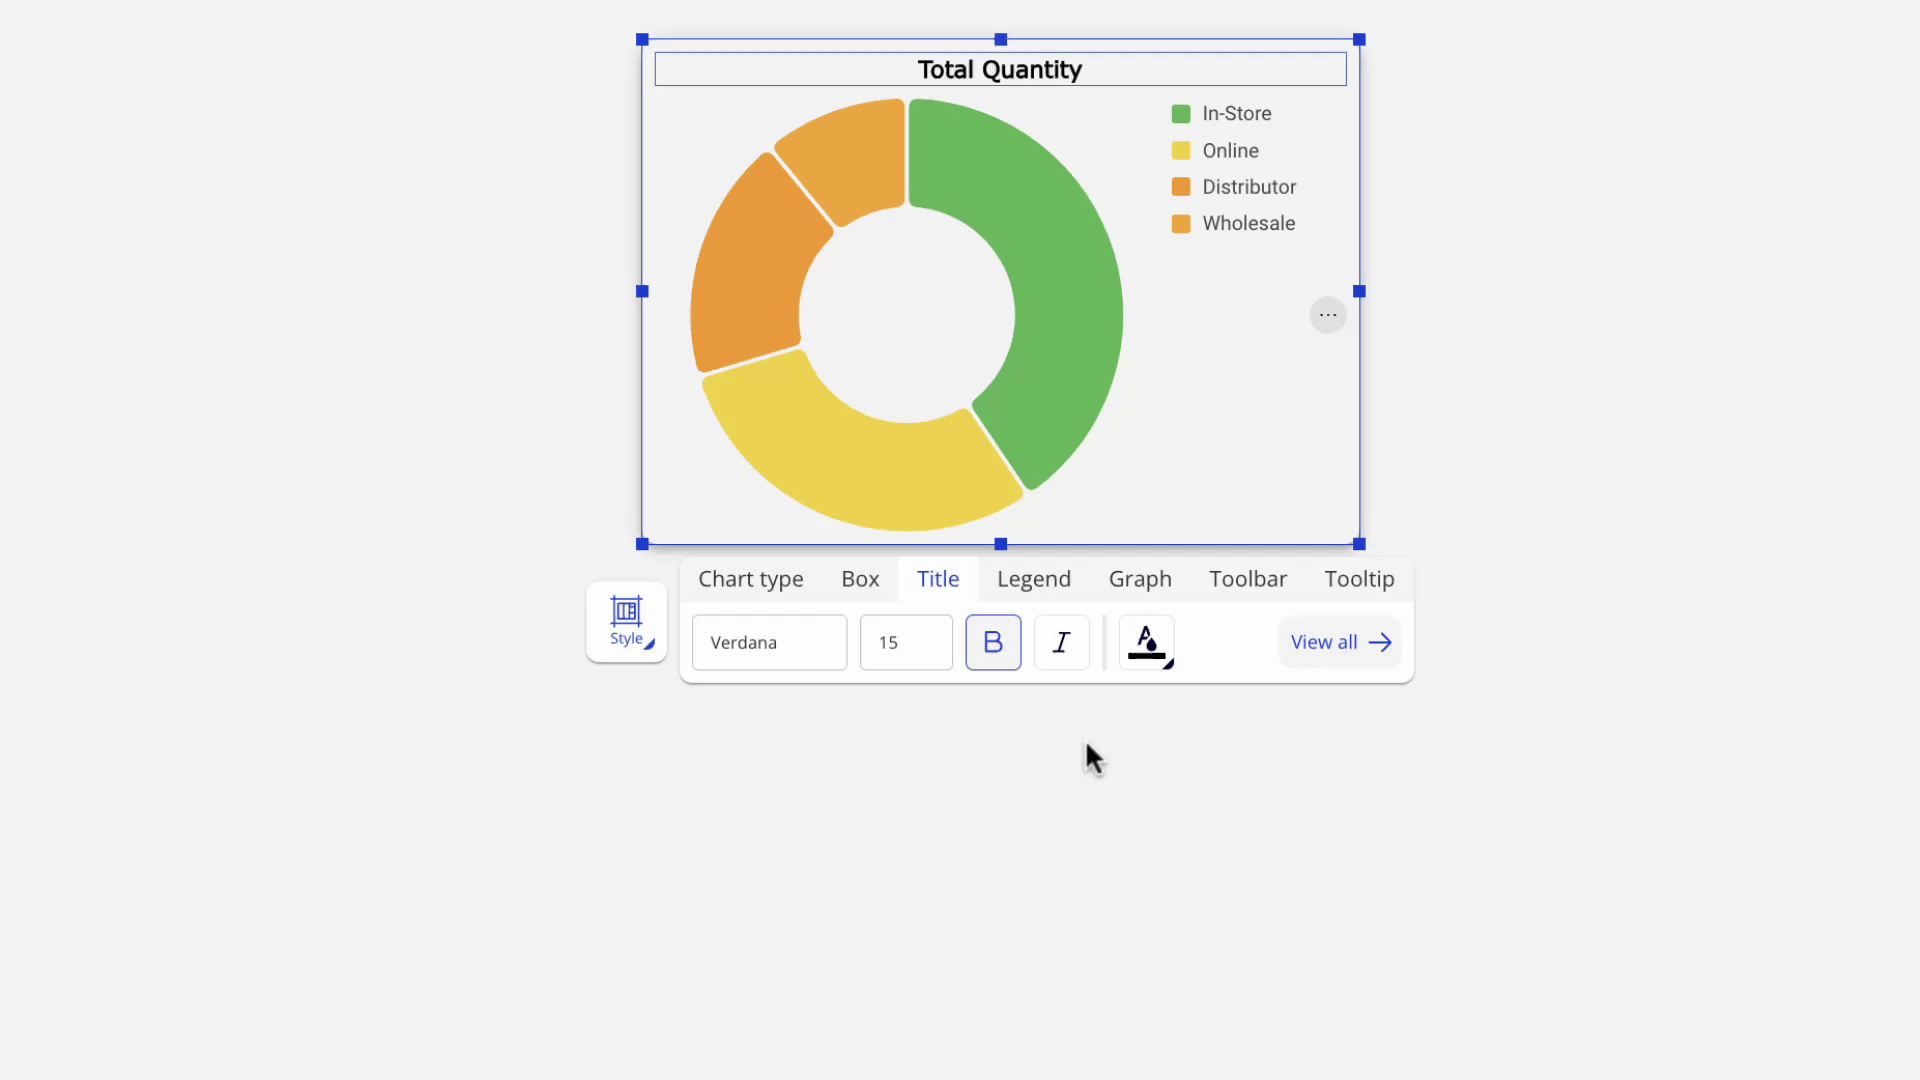Image resolution: width=1920 pixels, height=1080 pixels.
Task: Open the Style panel icon
Action: [x=626, y=621]
